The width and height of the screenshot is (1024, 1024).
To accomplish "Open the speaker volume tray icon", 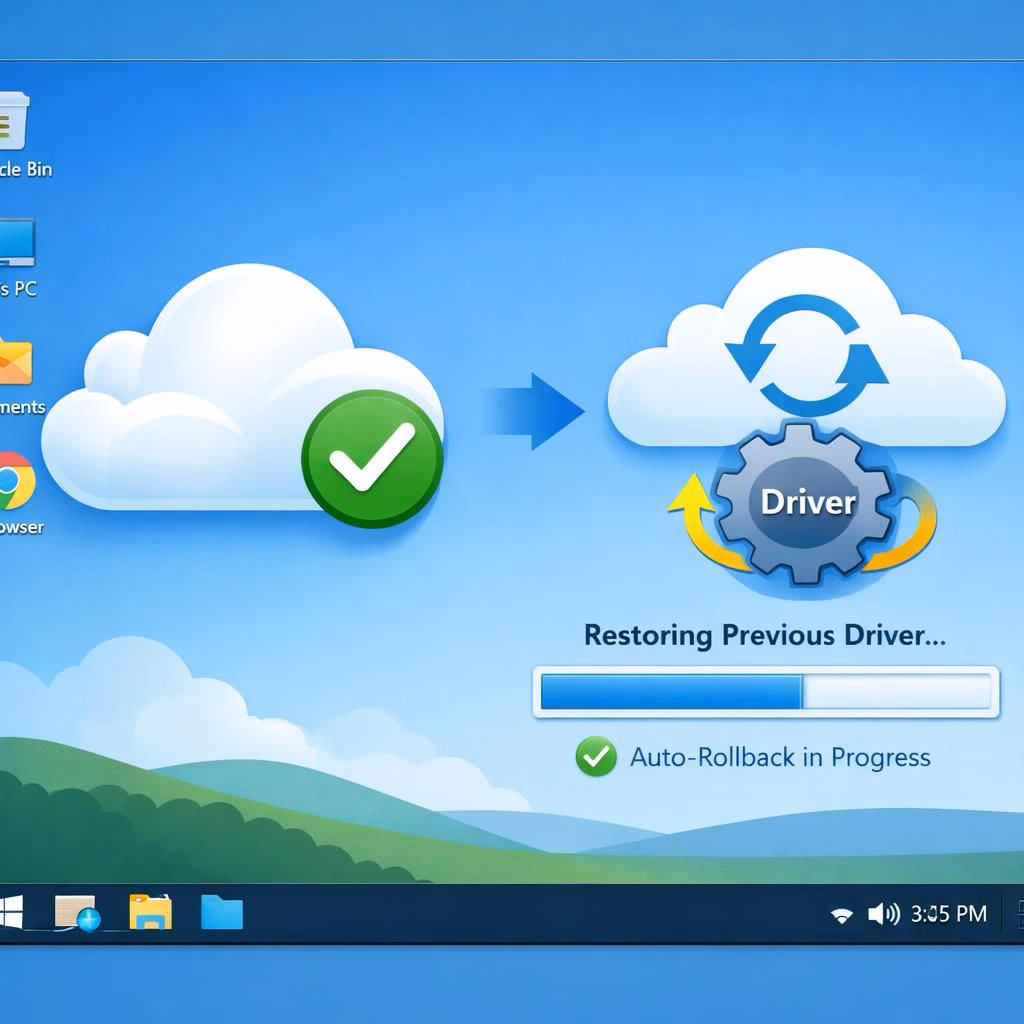I will point(884,914).
